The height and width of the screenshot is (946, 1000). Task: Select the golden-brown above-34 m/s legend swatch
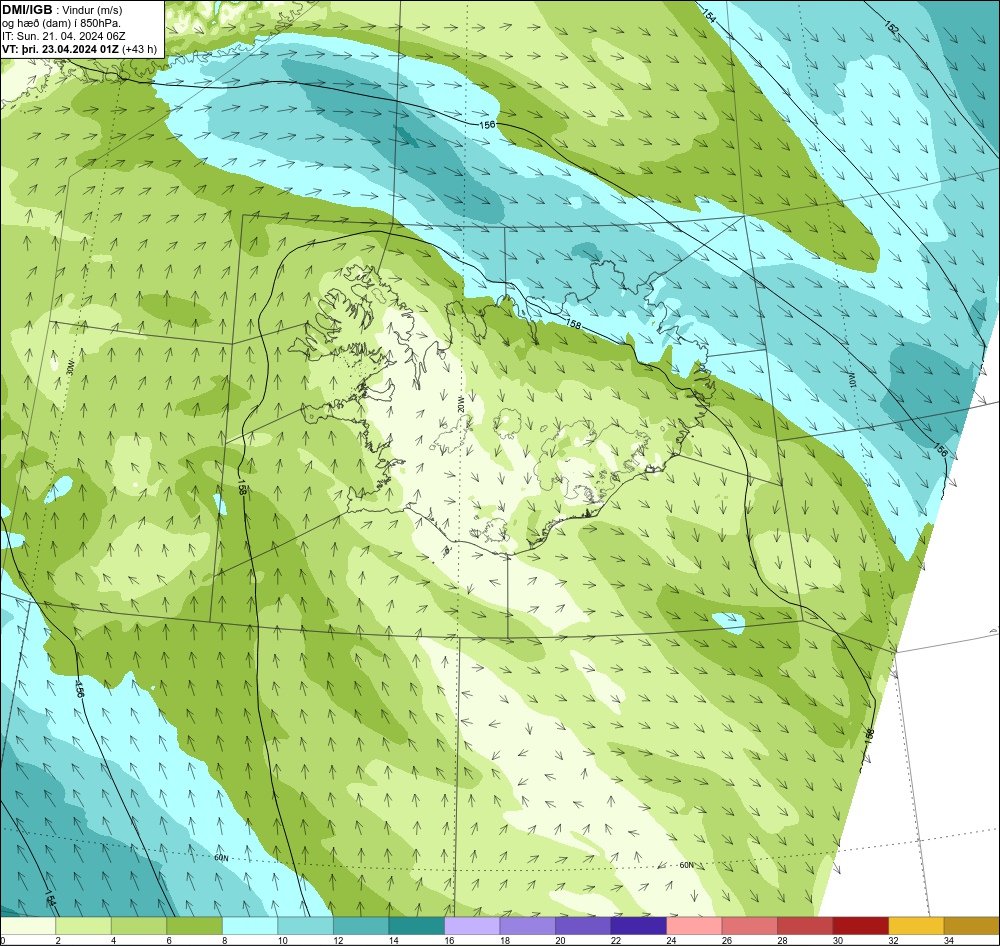point(971,926)
